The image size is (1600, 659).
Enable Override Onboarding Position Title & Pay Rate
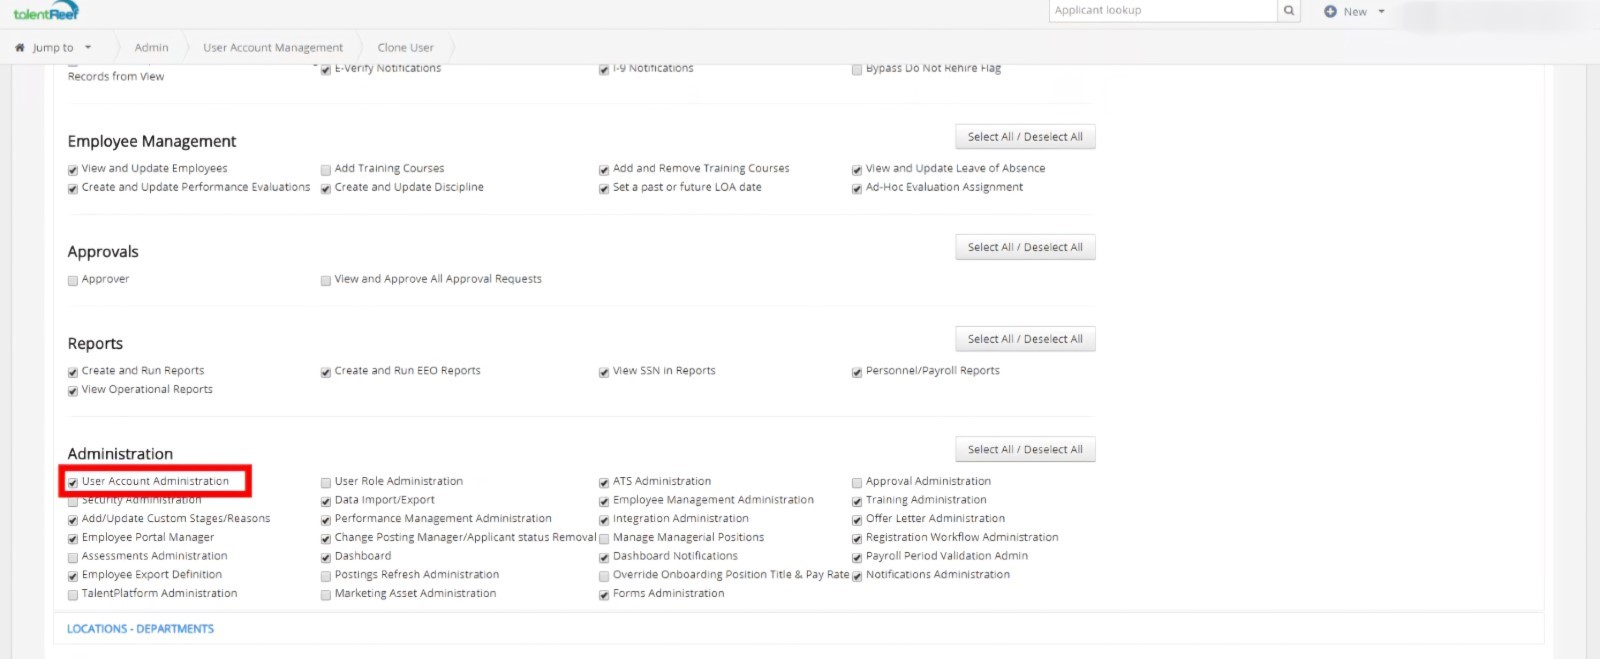pyautogui.click(x=604, y=577)
